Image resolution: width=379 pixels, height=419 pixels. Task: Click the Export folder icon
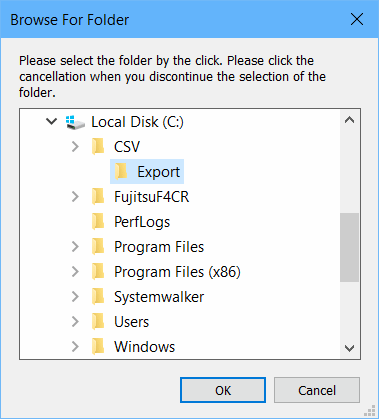pos(121,172)
